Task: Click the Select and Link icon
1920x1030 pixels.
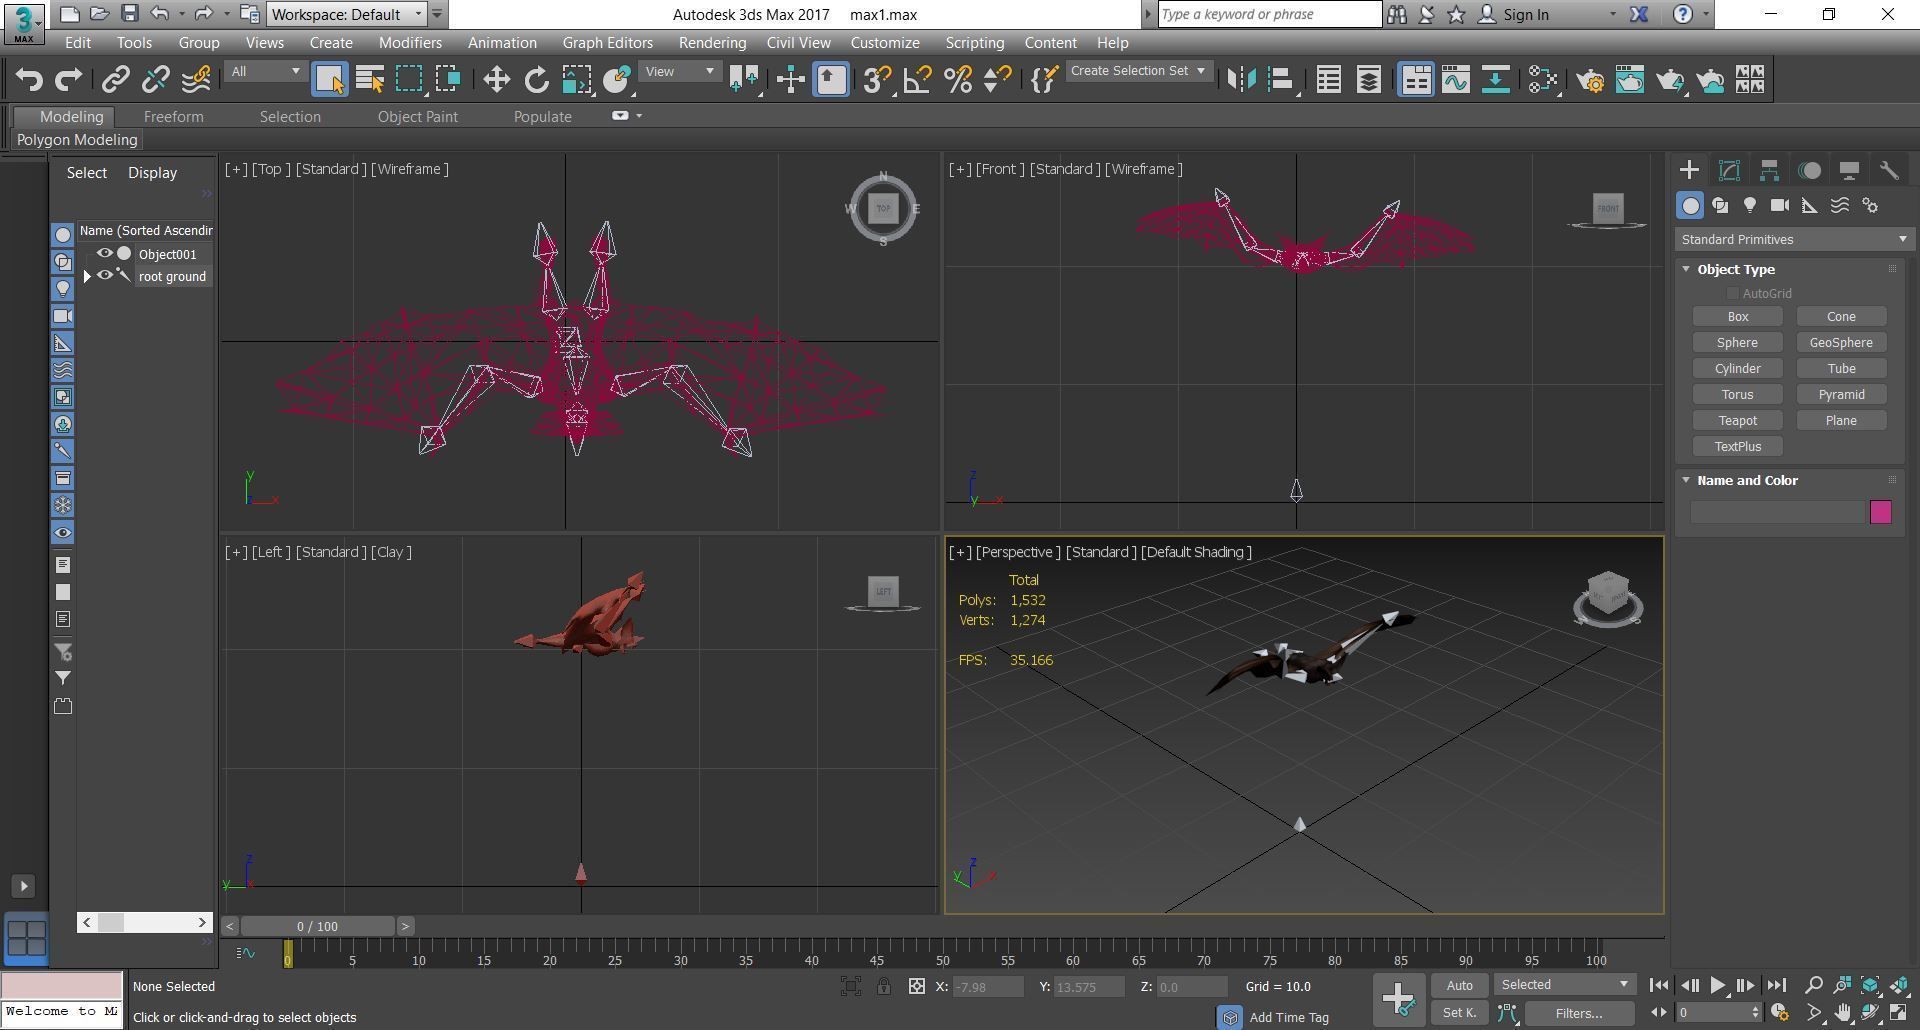Action: [115, 80]
